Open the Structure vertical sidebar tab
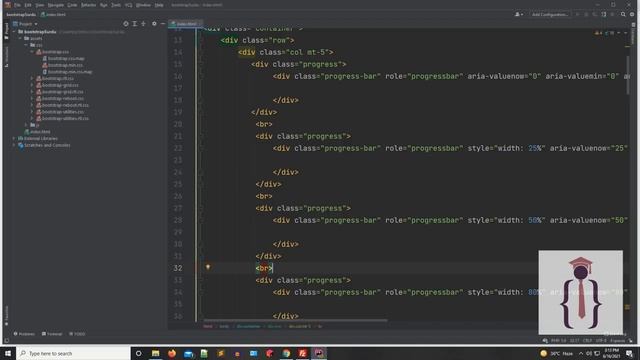 coord(7,56)
